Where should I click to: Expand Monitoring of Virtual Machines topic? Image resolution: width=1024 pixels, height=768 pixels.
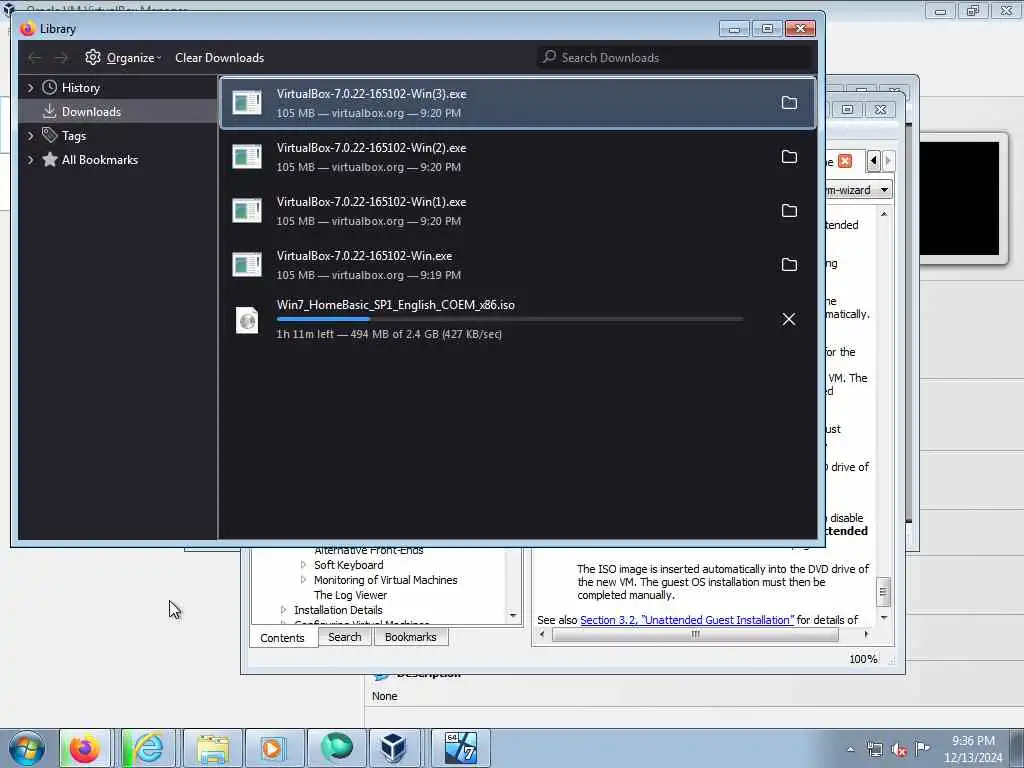[303, 580]
